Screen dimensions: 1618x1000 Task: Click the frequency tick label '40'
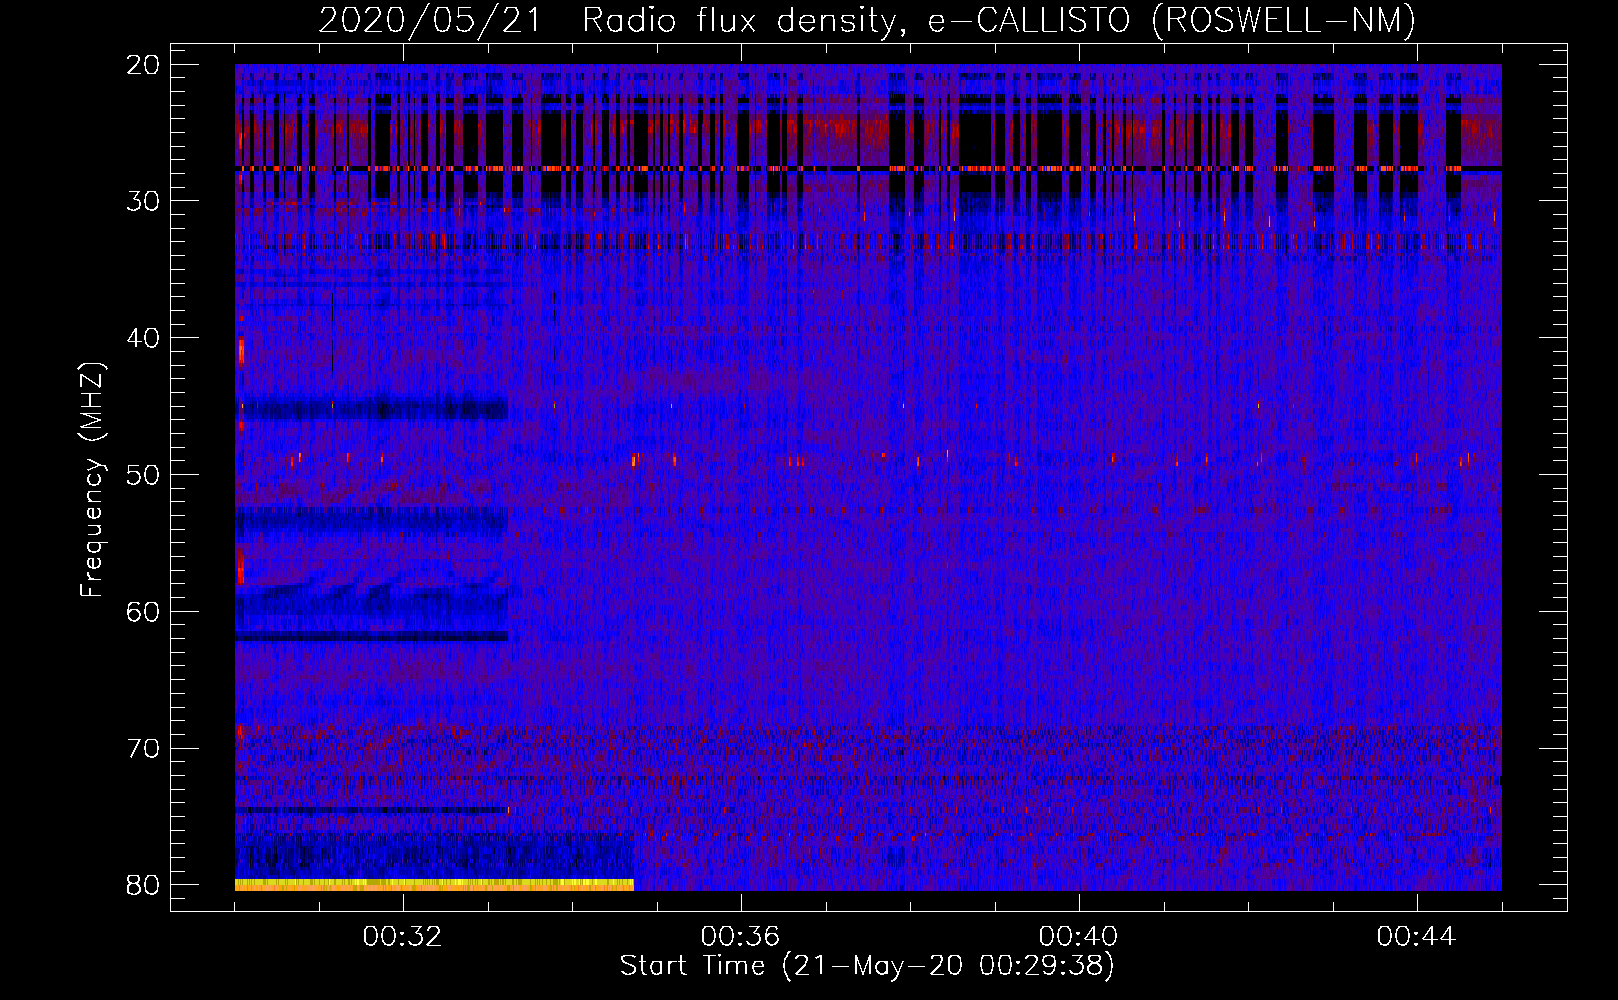143,338
